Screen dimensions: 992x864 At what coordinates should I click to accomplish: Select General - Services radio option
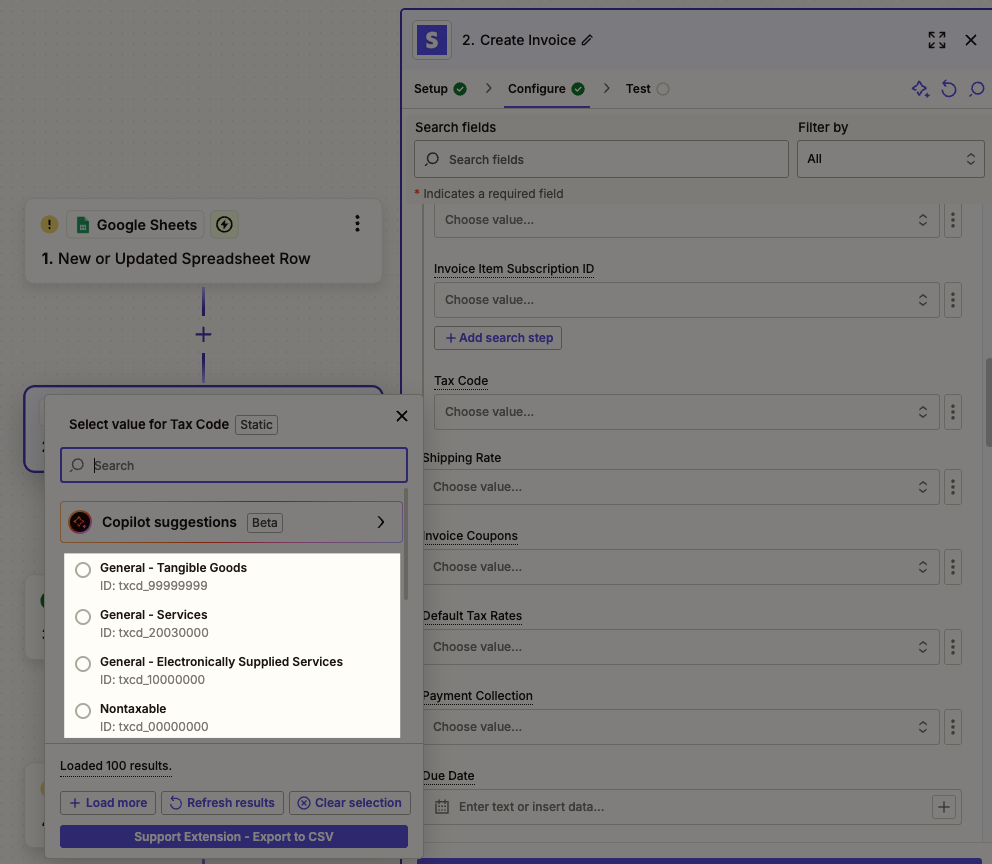(x=84, y=617)
